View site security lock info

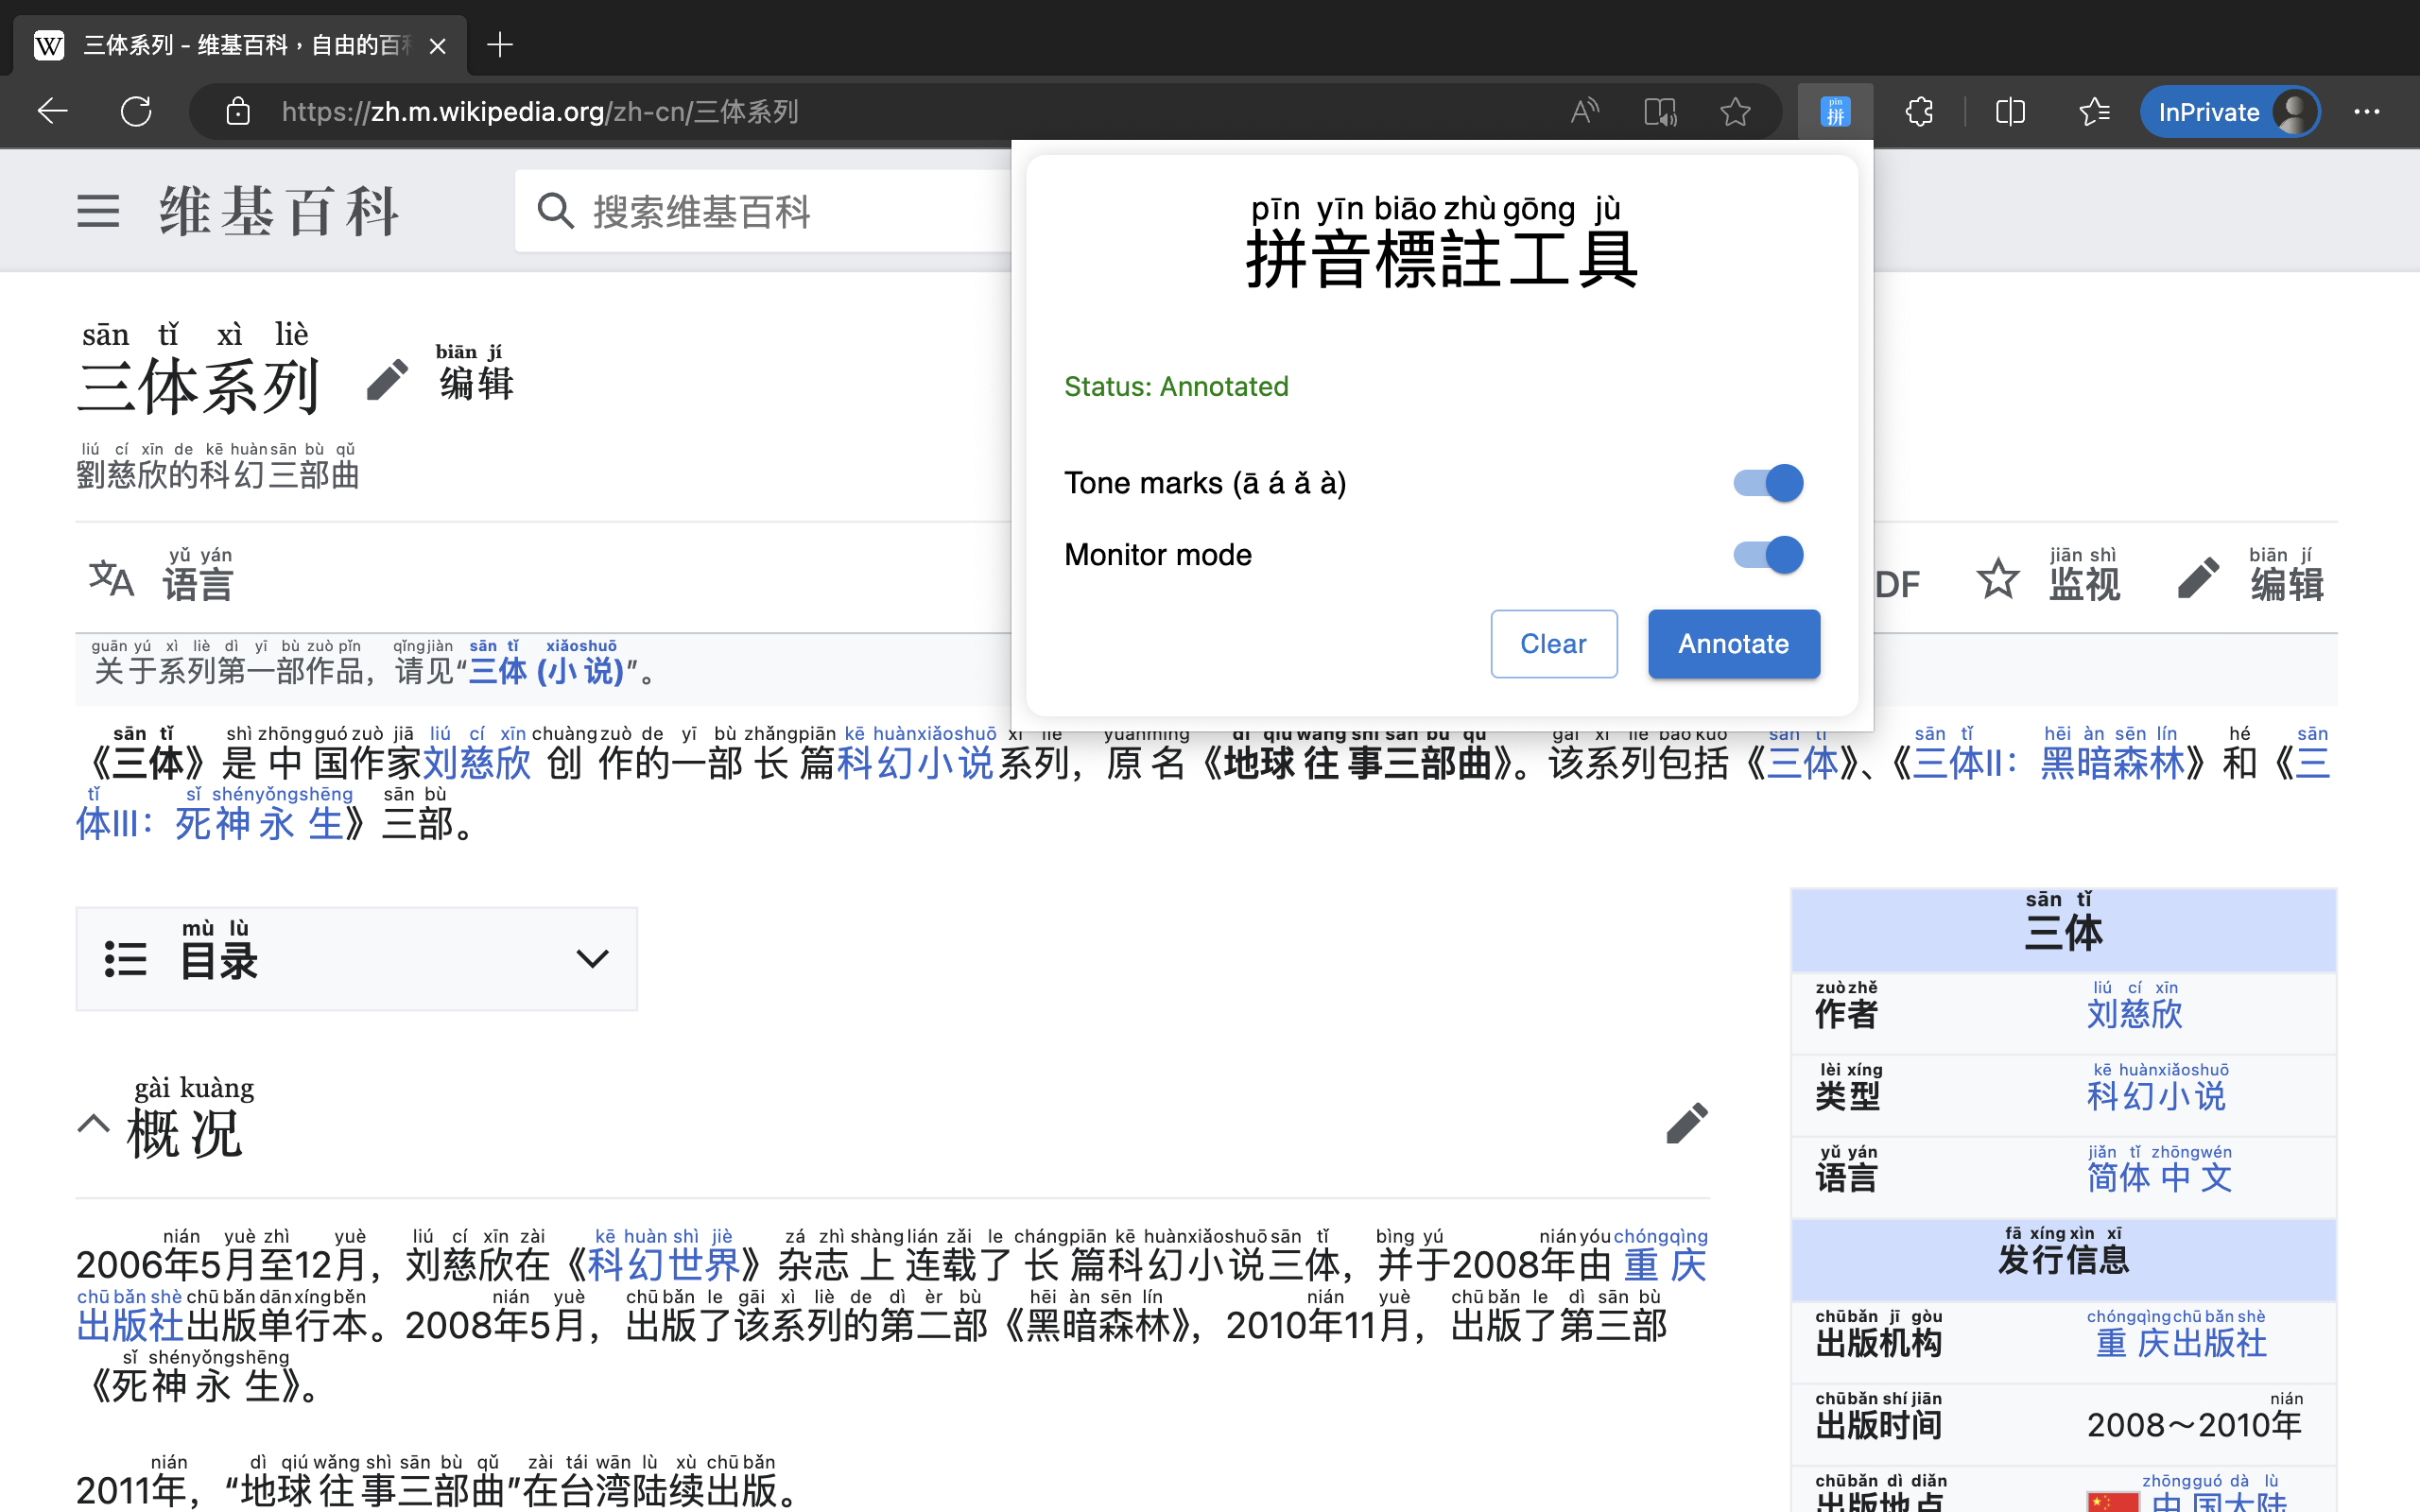[238, 111]
